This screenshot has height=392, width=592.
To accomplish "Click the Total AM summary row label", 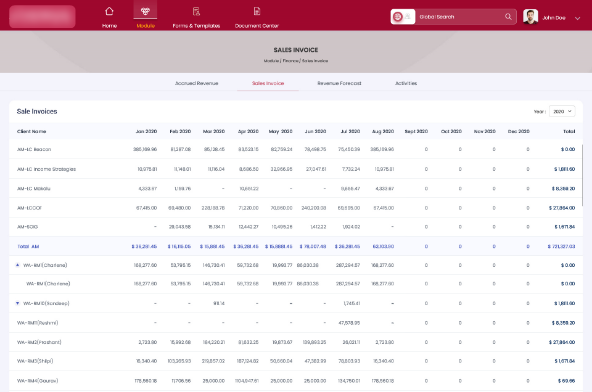I will [28, 247].
